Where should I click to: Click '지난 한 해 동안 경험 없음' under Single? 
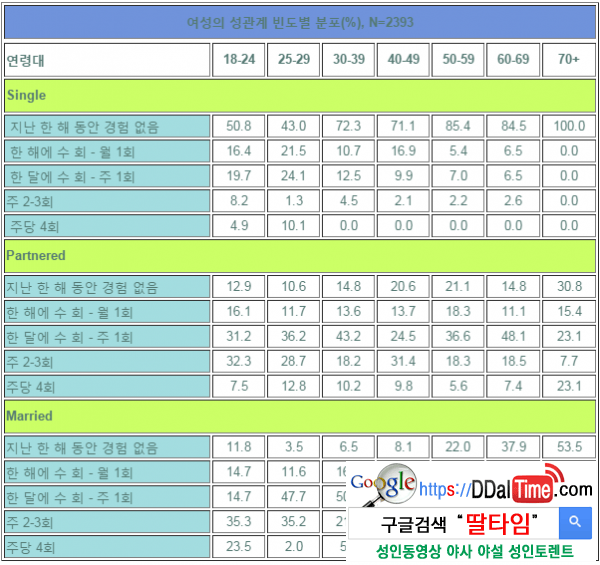(x=107, y=126)
